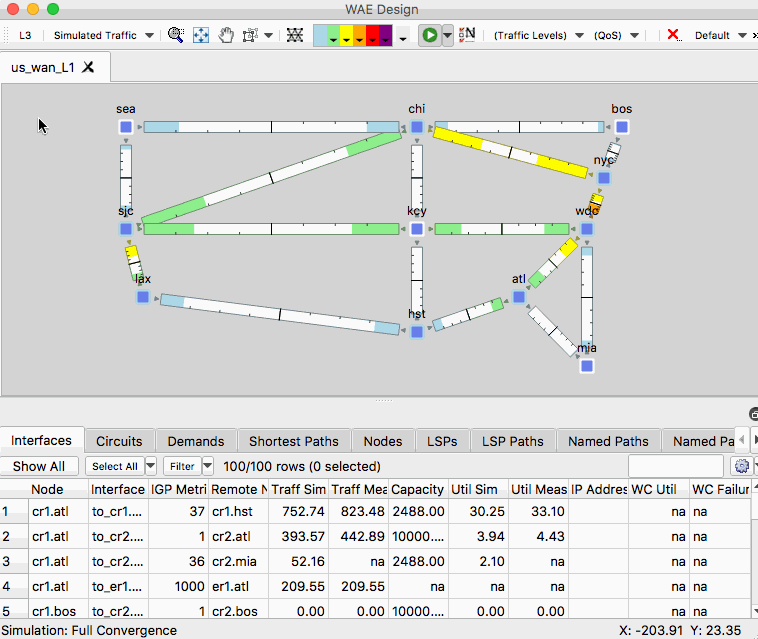The image size is (758, 639).
Task: Click the Select All button
Action: 115,466
